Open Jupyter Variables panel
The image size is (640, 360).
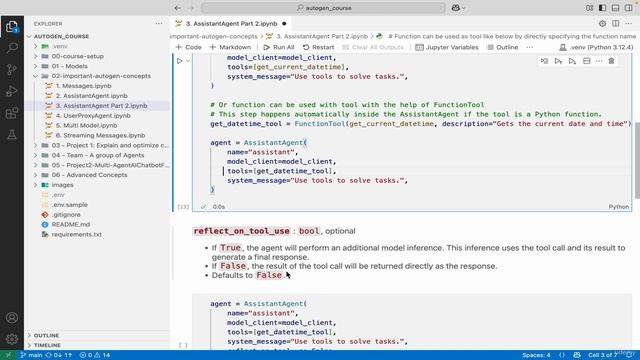pos(447,47)
